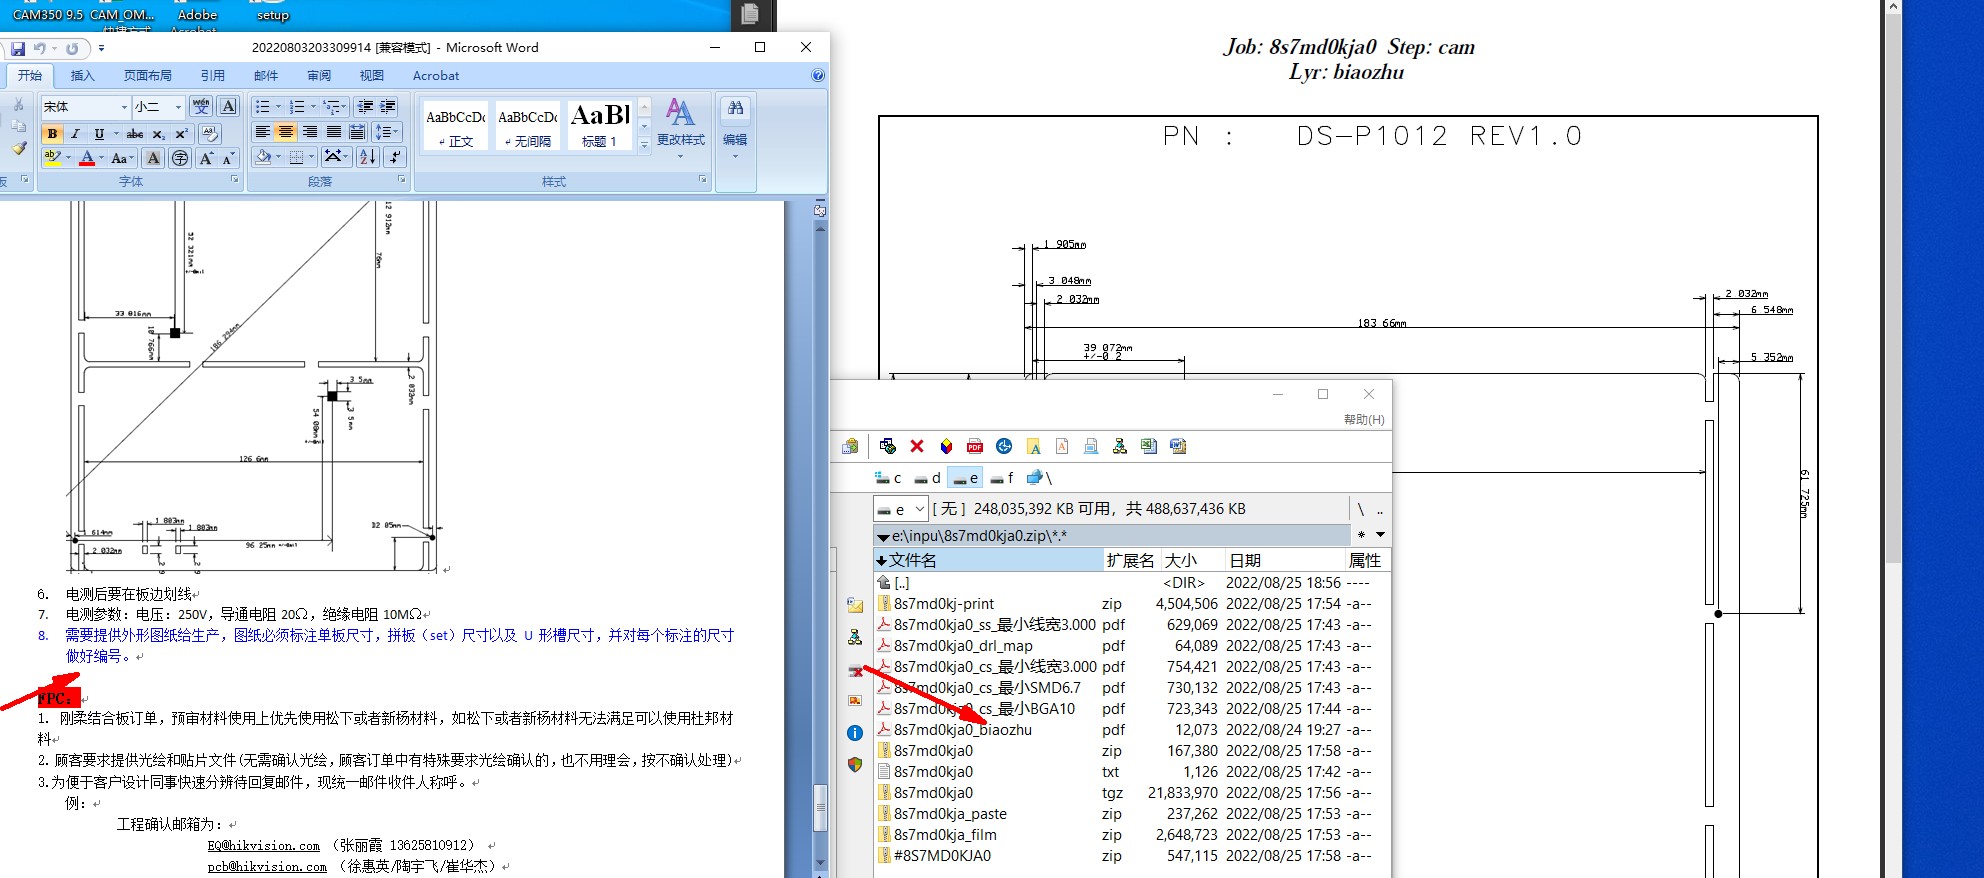Click the Decrease Indent icon
This screenshot has height=878, width=1984.
365,106
